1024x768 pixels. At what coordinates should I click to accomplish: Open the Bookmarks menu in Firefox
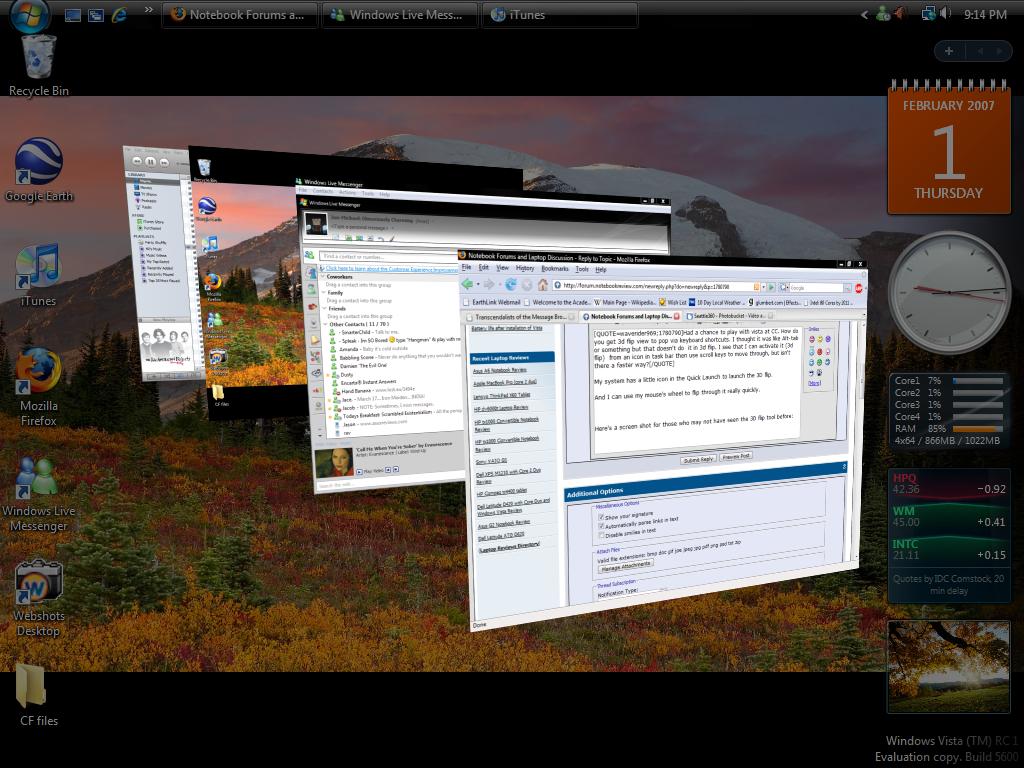pos(554,268)
